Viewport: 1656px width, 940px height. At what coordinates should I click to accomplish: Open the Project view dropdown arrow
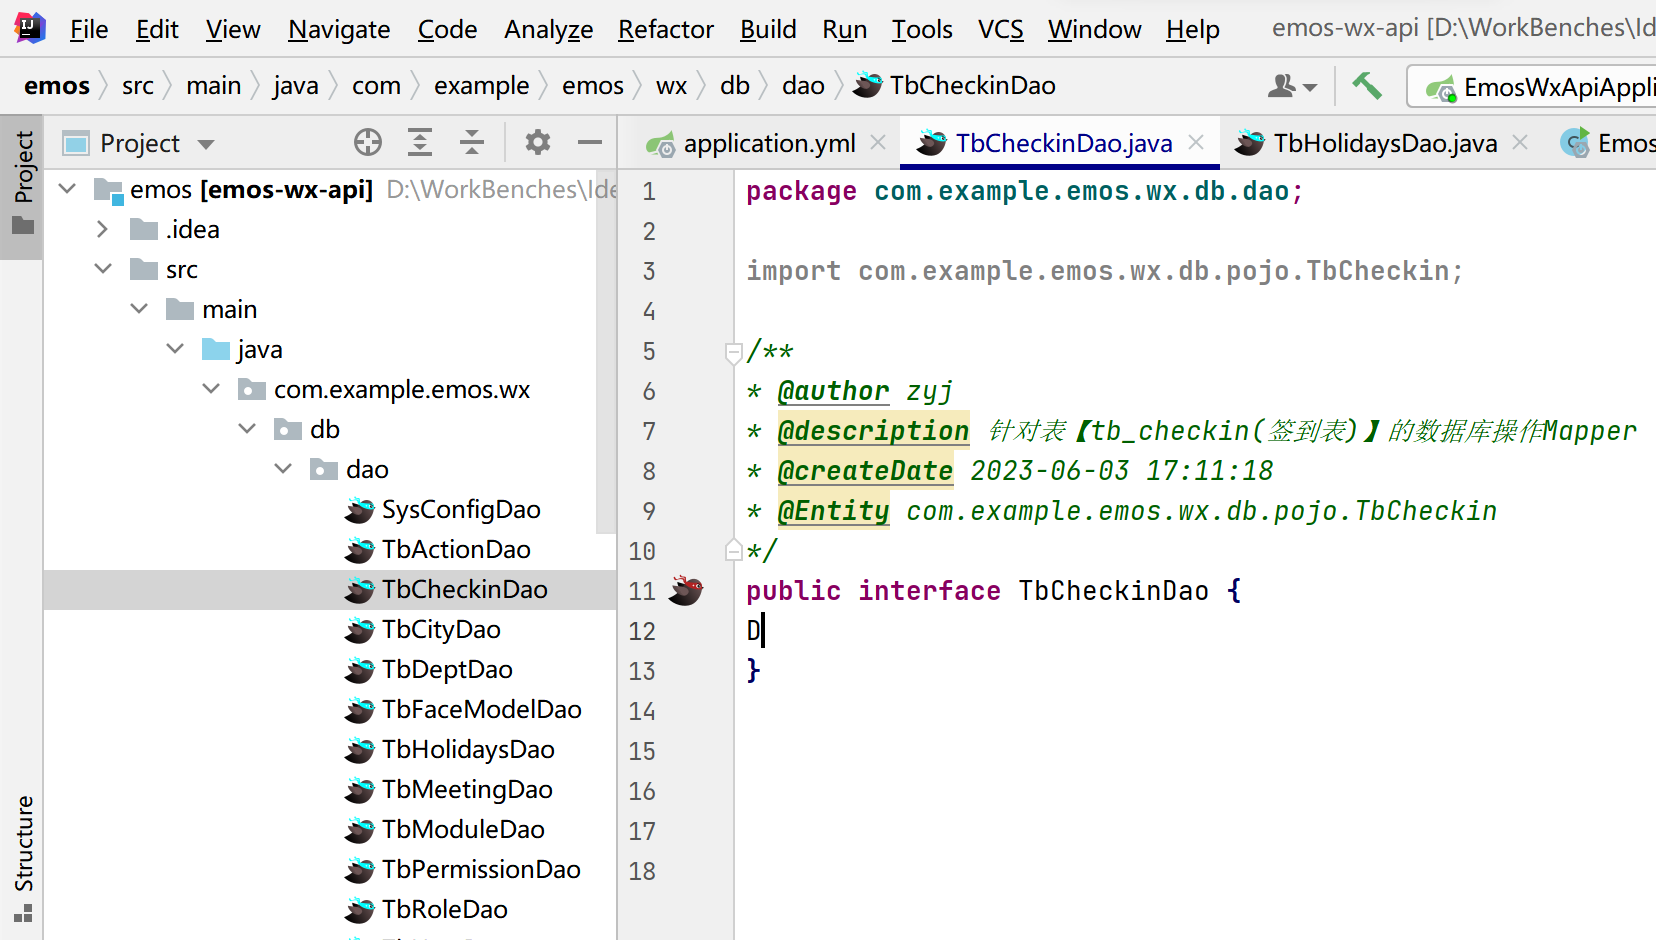tap(206, 144)
